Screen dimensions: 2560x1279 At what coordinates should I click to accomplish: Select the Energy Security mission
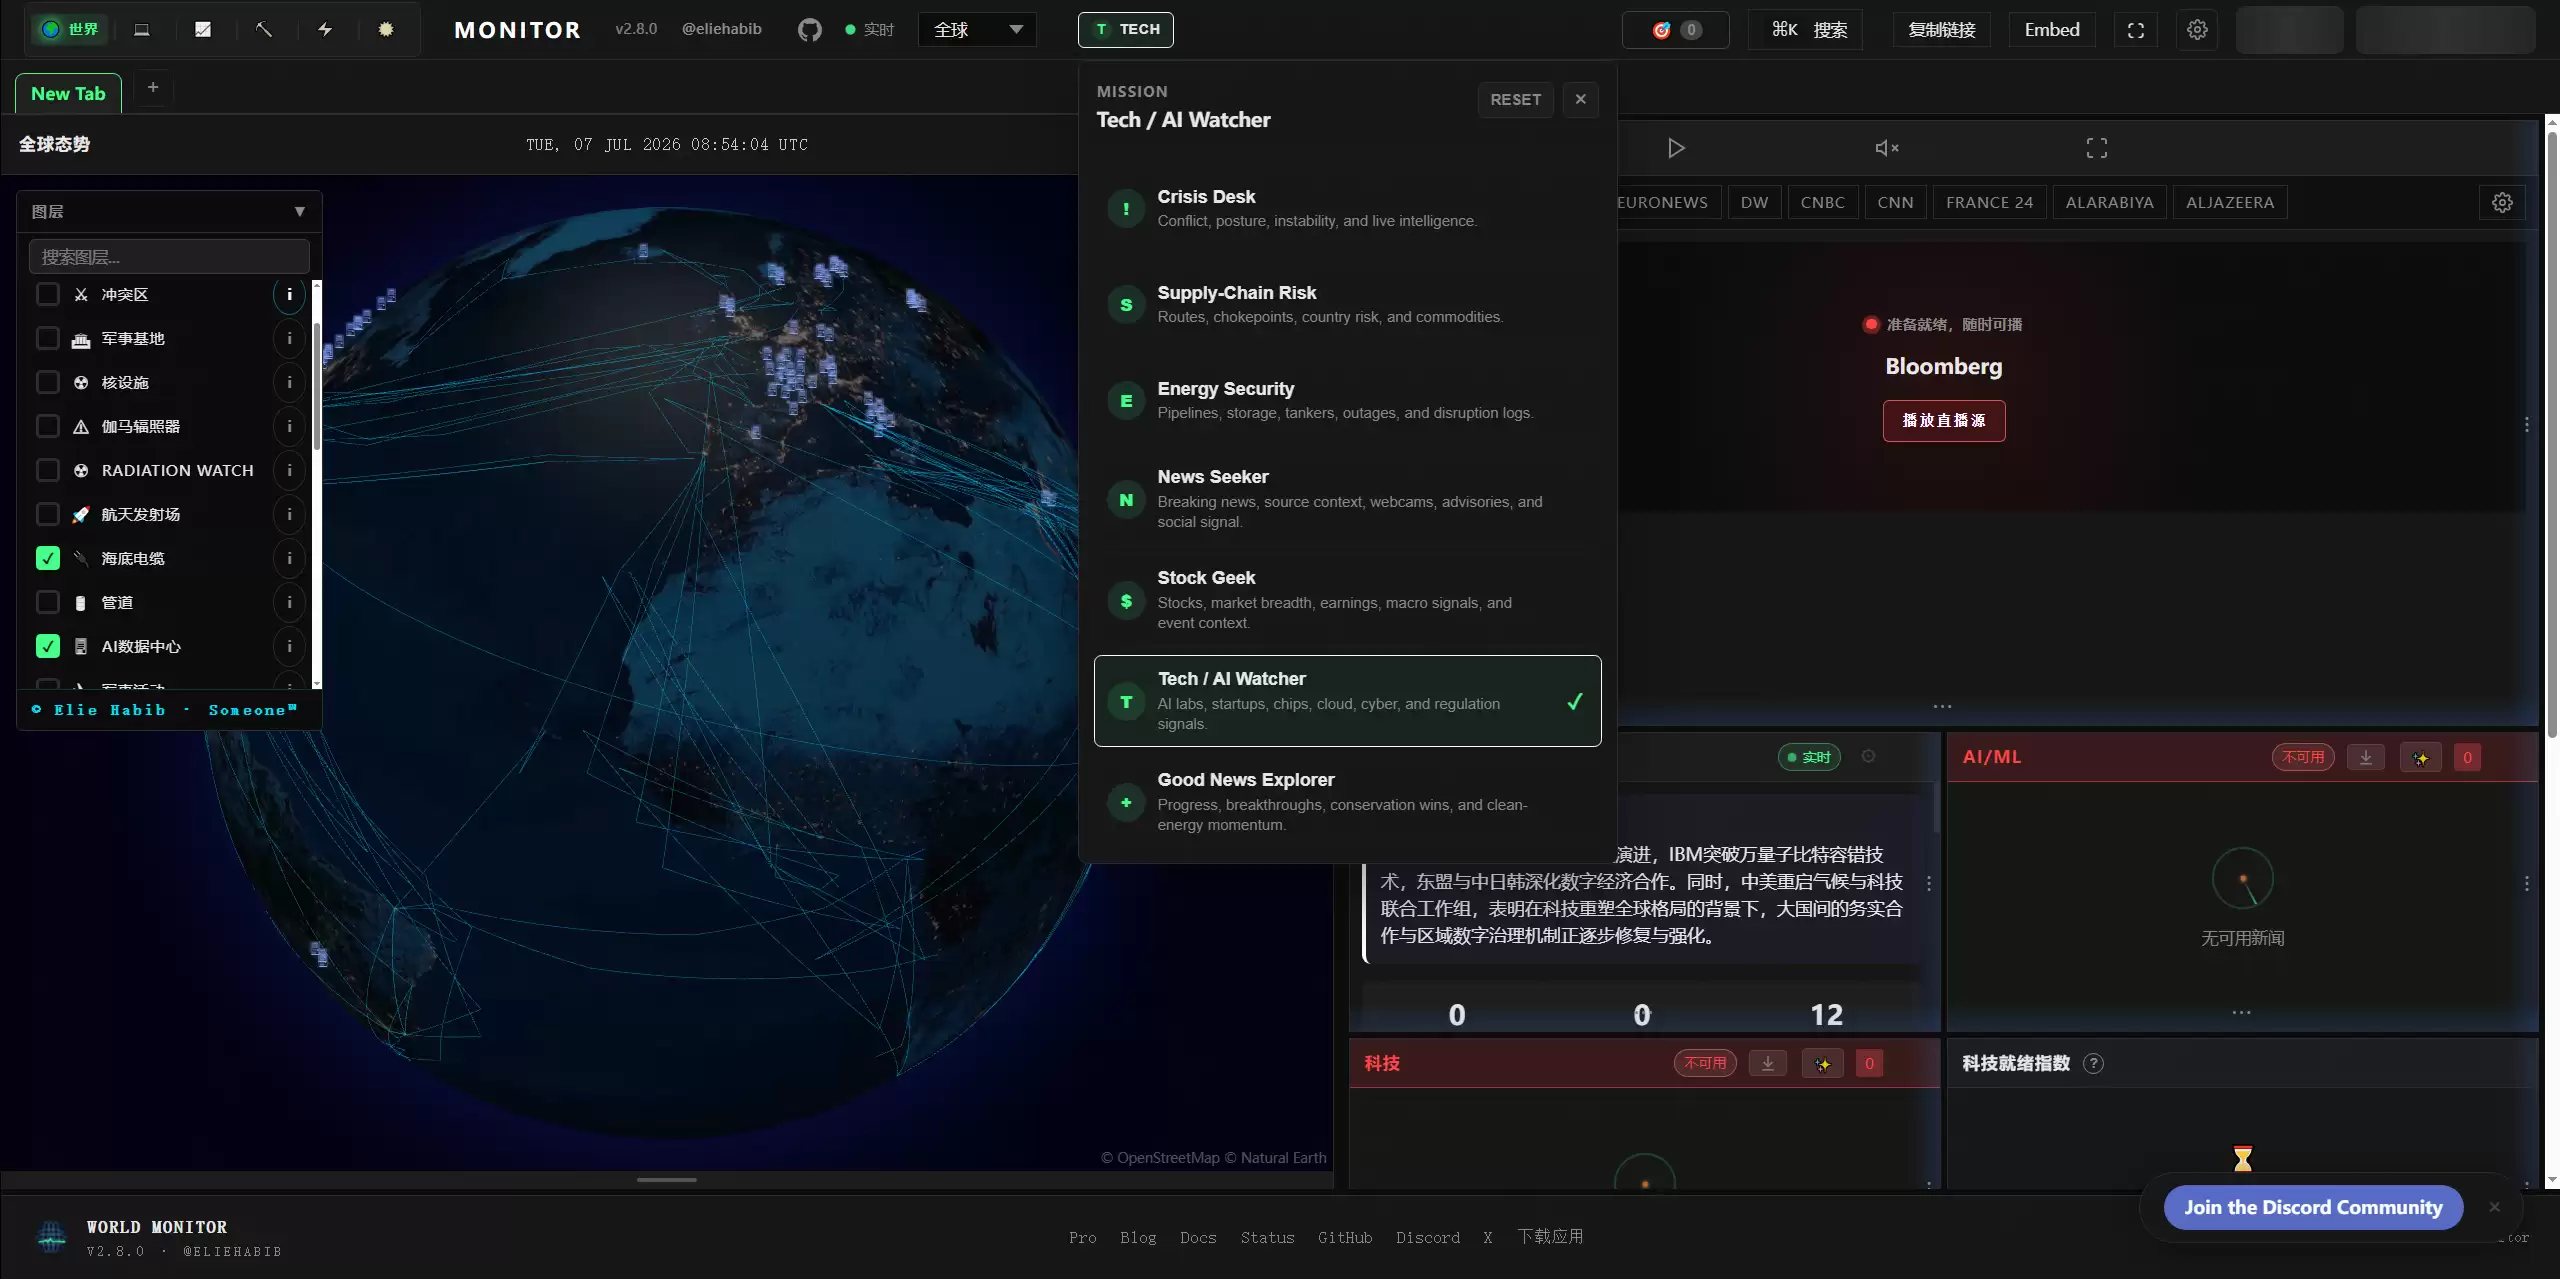(1347, 400)
